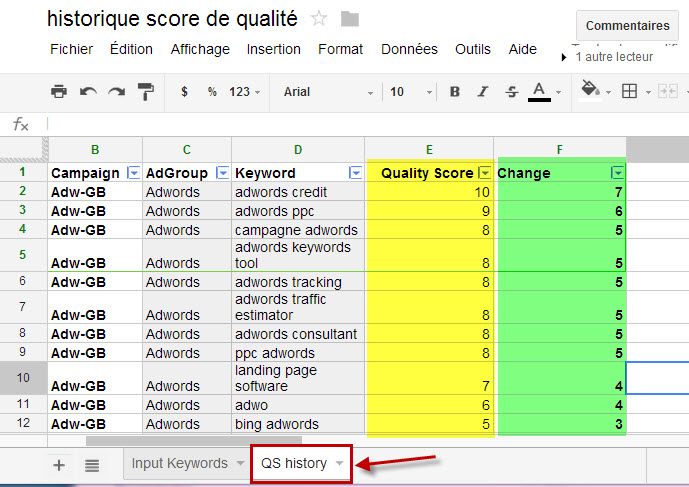Click the text color A icon

[x=539, y=91]
